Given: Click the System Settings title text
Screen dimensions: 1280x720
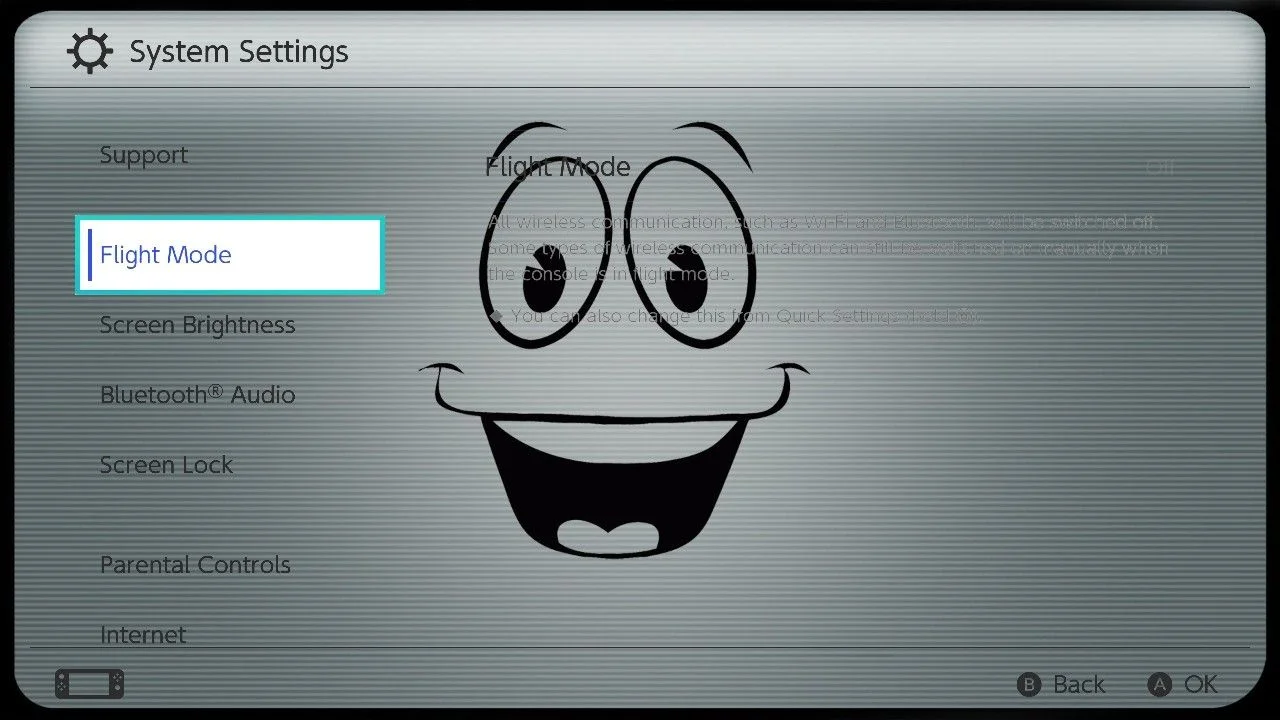Looking at the screenshot, I should (239, 52).
